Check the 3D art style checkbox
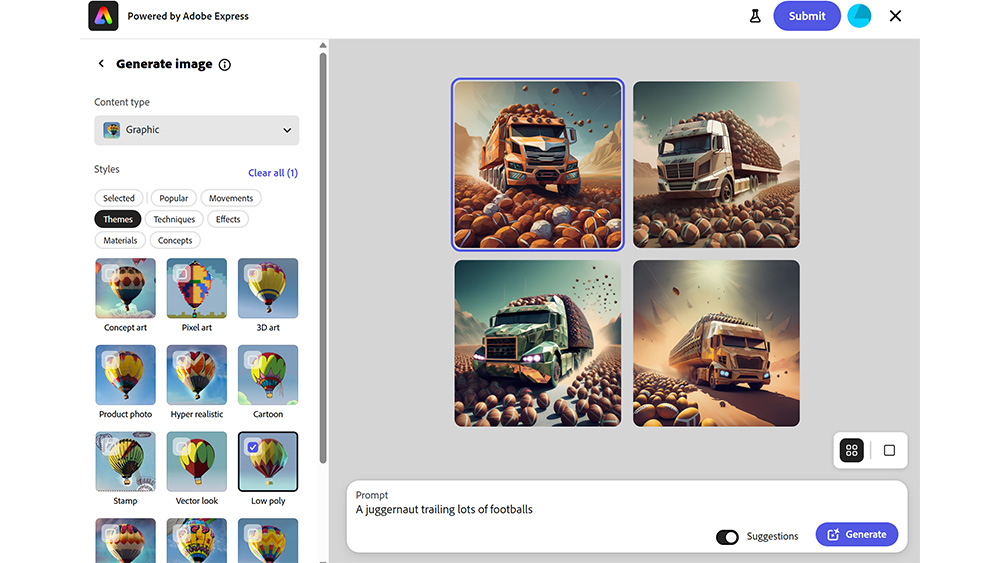 click(253, 274)
